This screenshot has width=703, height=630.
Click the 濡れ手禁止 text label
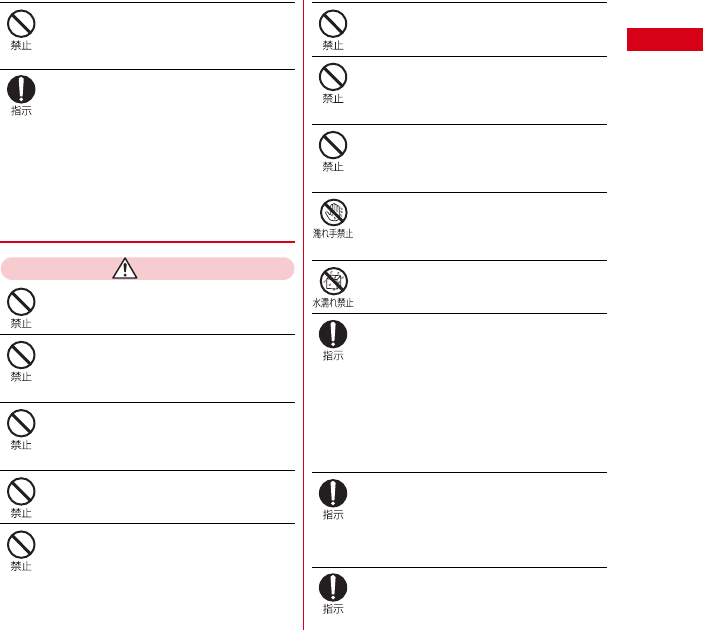pos(333,234)
